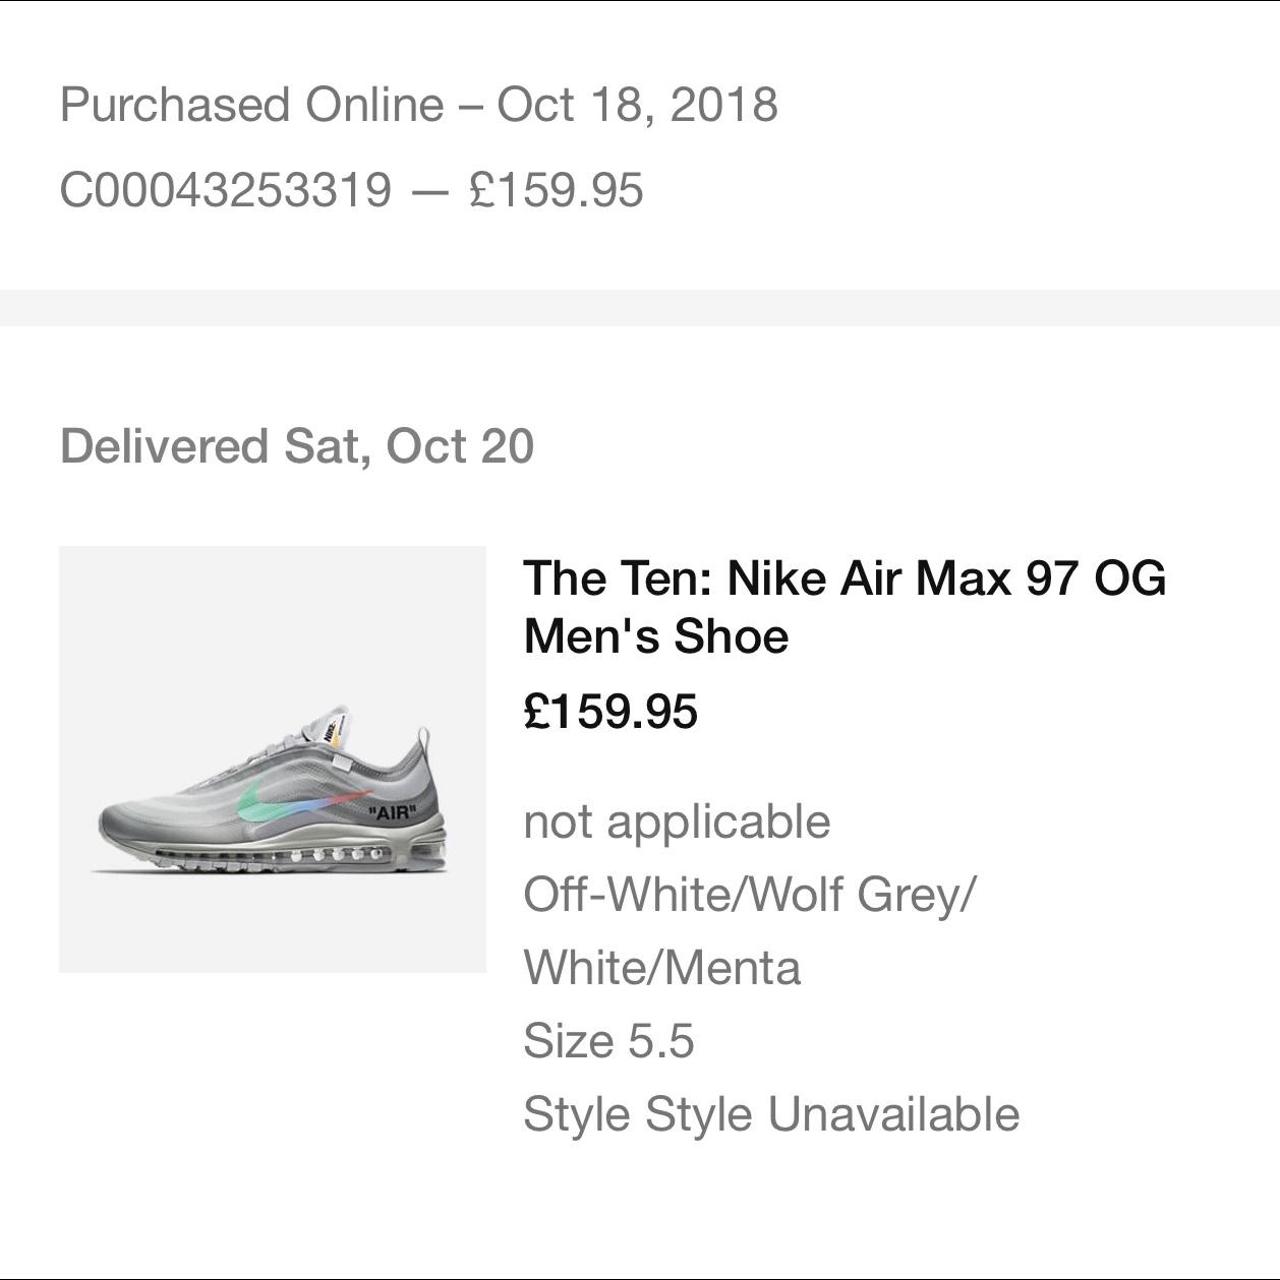Click the "Style Style Unavailable" line
Viewport: 1280px width, 1280px height.
point(771,1114)
